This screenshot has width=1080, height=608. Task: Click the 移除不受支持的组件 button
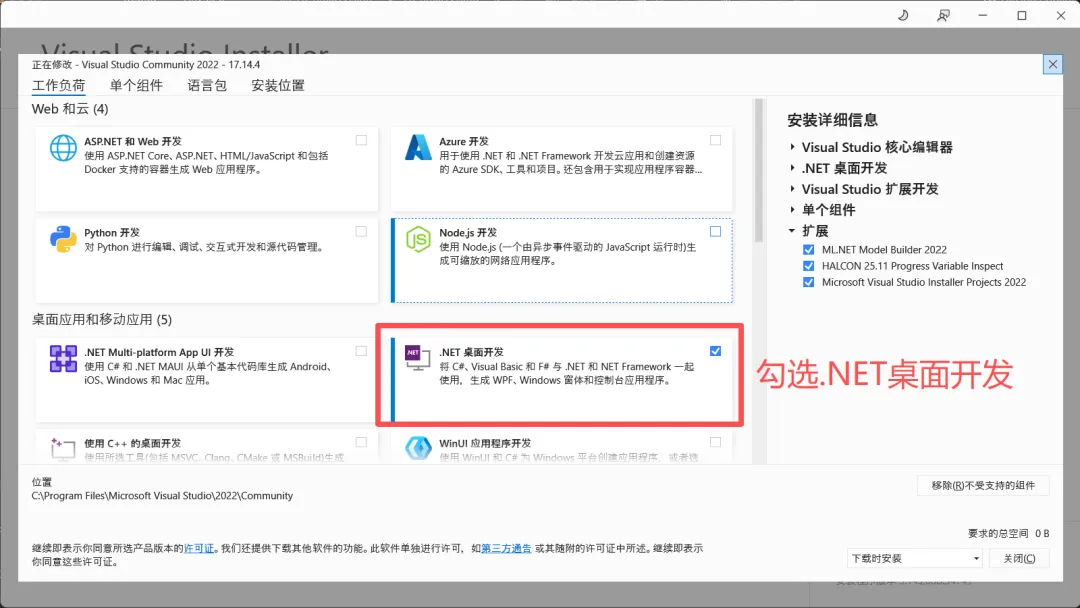[x=983, y=485]
